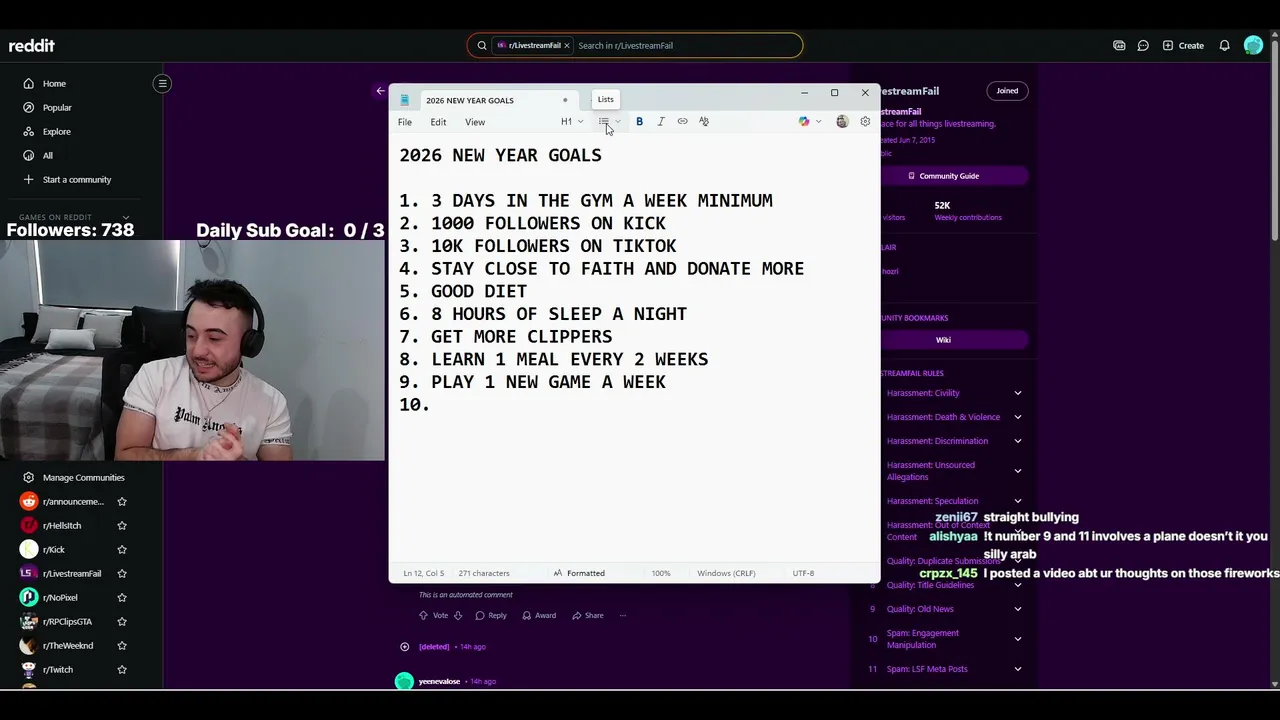The width and height of the screenshot is (1280, 720).
Task: Give an award to the automated comment
Action: 539,616
